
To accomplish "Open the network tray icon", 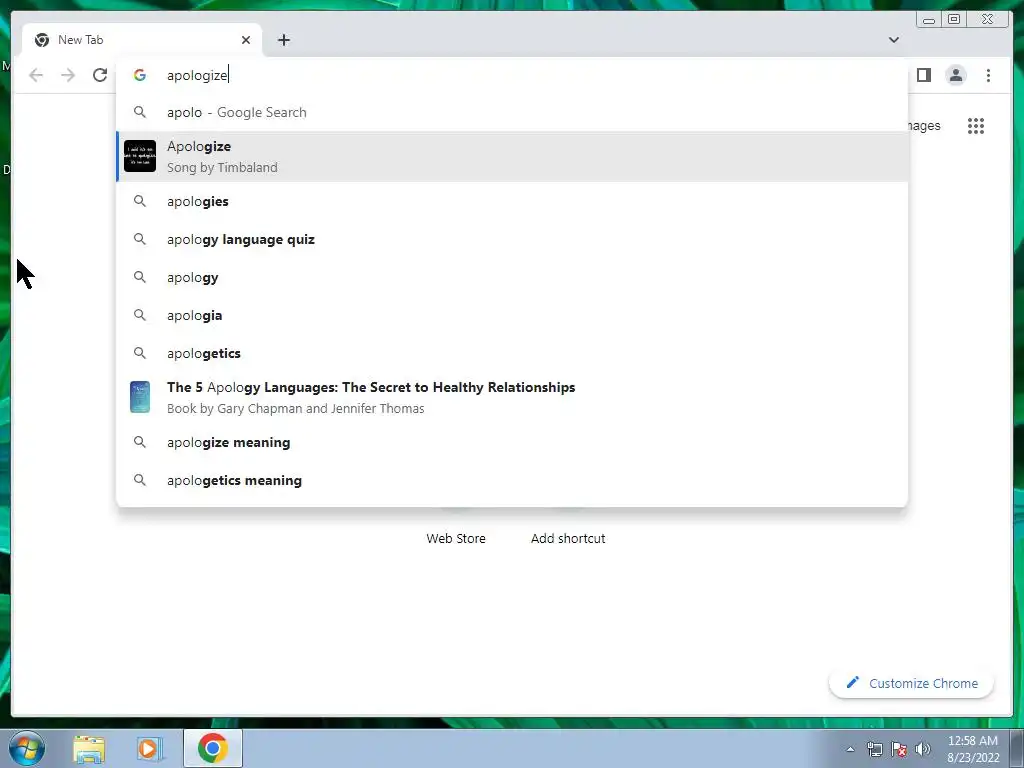I will click(874, 749).
